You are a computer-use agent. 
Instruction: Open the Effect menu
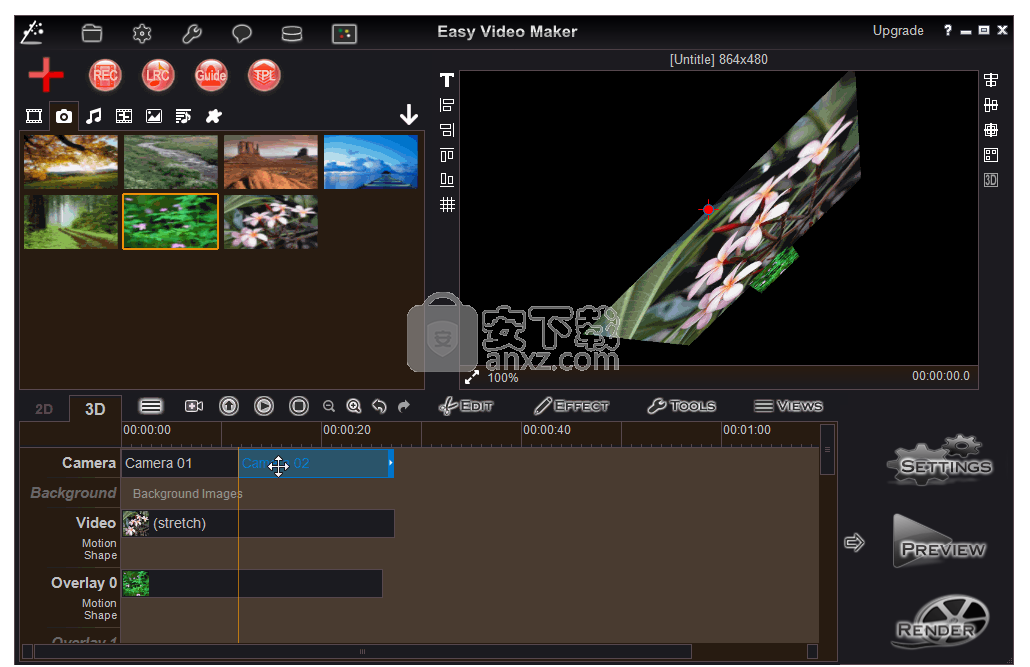pyautogui.click(x=571, y=406)
